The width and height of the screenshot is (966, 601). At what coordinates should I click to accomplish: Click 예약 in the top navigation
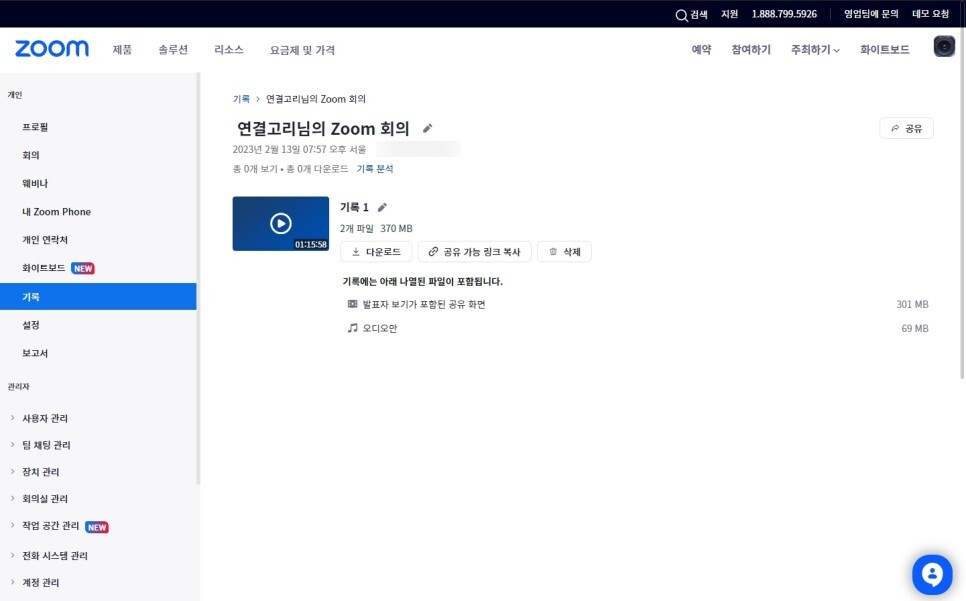click(701, 50)
